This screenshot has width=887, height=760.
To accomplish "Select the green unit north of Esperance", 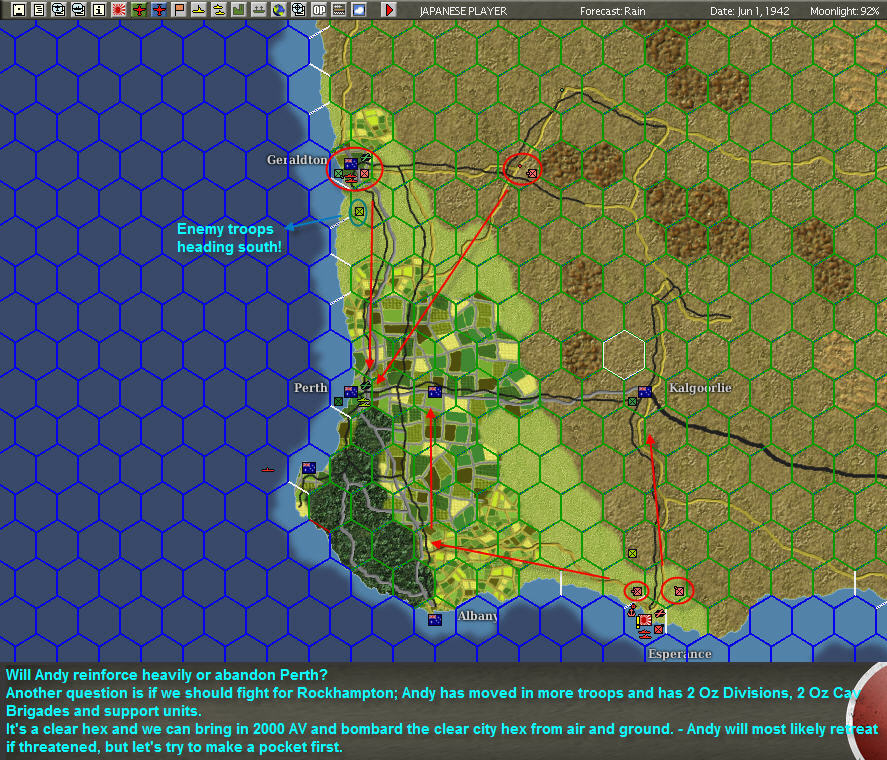I will pos(632,553).
